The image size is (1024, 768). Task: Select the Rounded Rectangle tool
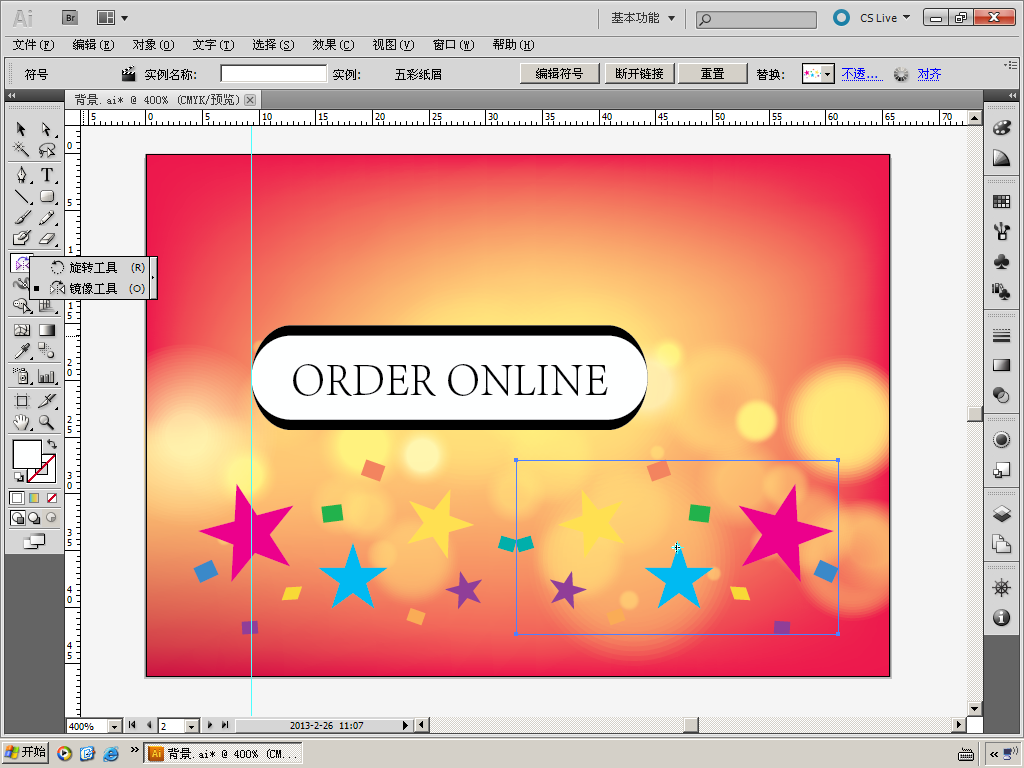pos(46,196)
